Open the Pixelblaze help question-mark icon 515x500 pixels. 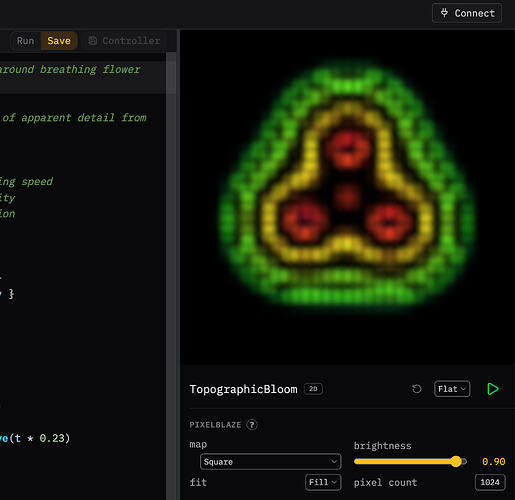[252, 425]
